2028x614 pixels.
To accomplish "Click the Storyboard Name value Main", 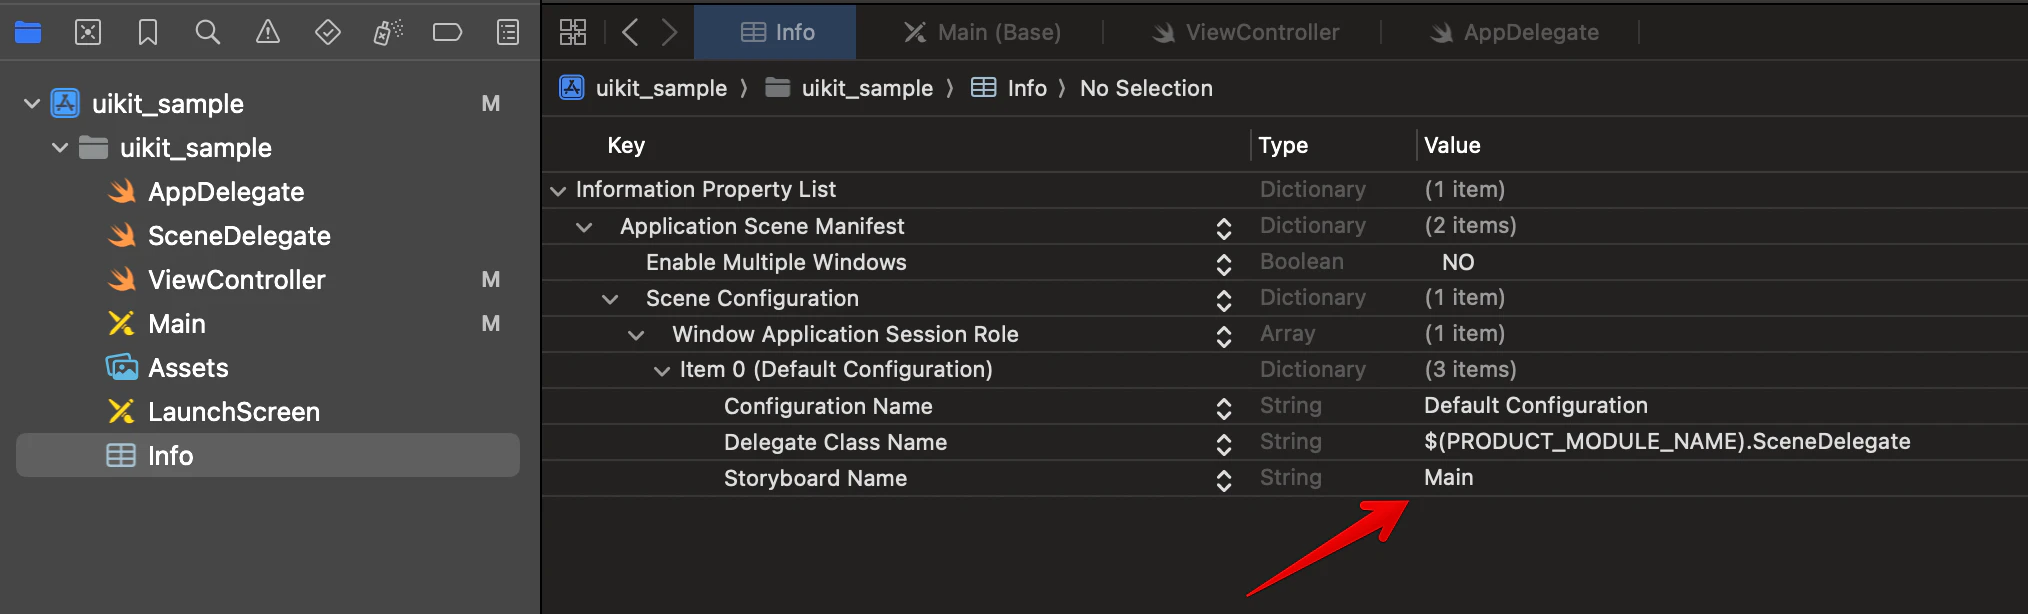I will [1448, 478].
